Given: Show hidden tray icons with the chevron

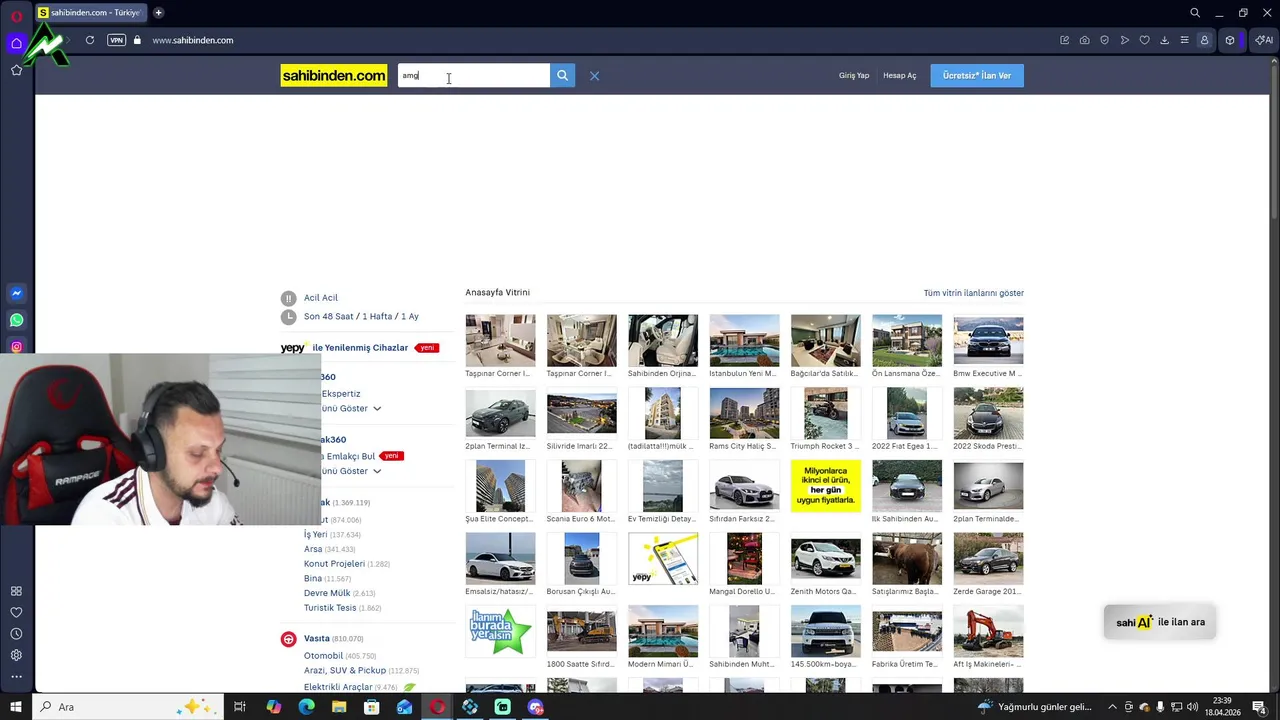Looking at the screenshot, I should click(1112, 707).
